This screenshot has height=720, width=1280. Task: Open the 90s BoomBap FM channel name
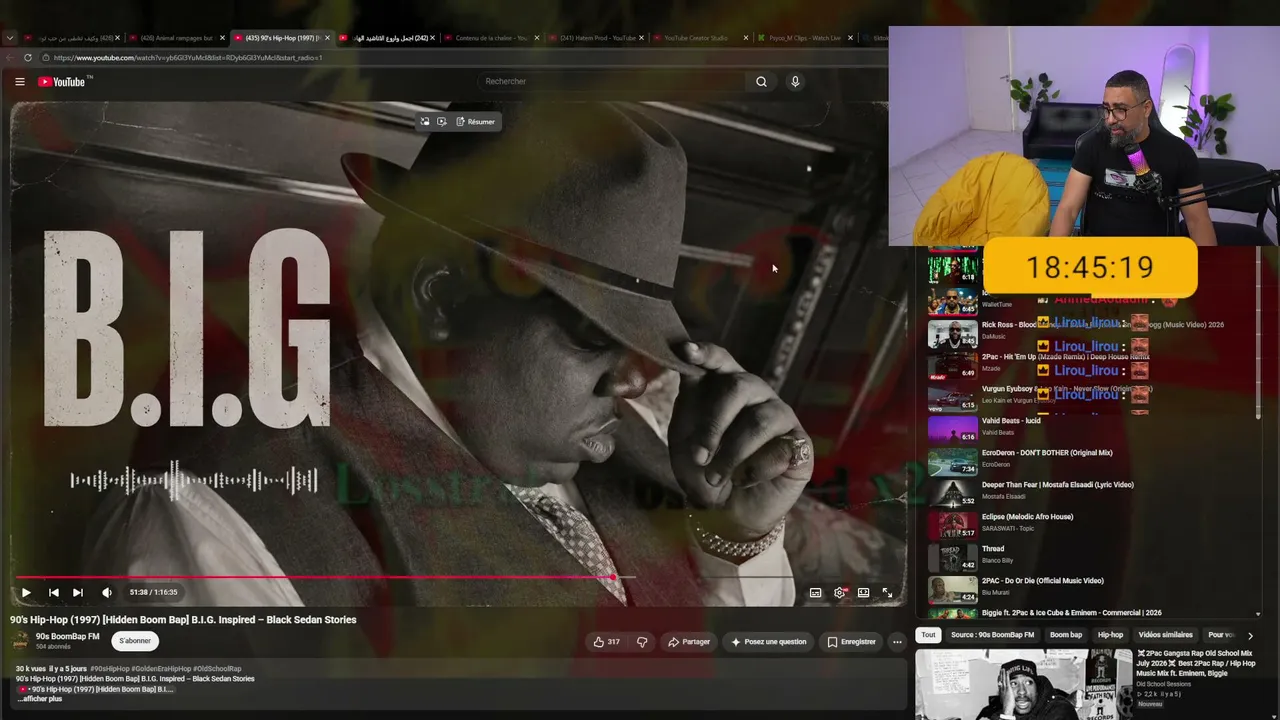click(67, 636)
